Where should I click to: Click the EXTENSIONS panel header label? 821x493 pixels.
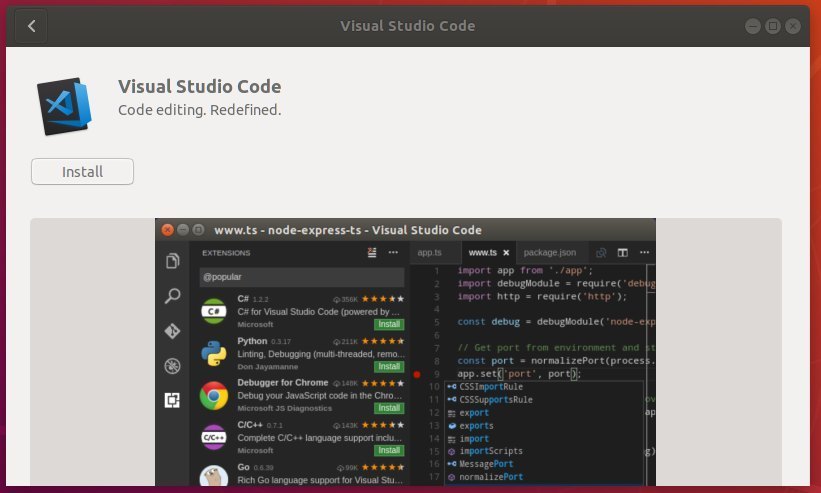[226, 253]
